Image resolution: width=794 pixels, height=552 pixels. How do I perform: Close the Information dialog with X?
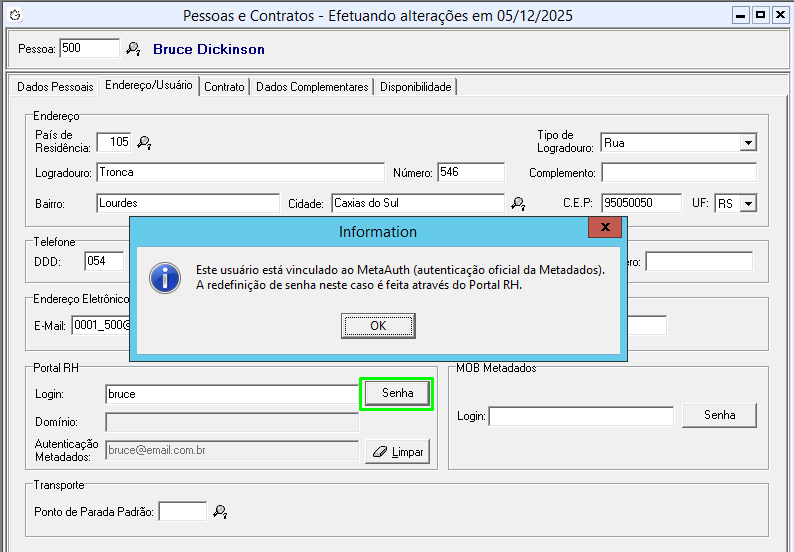point(604,230)
